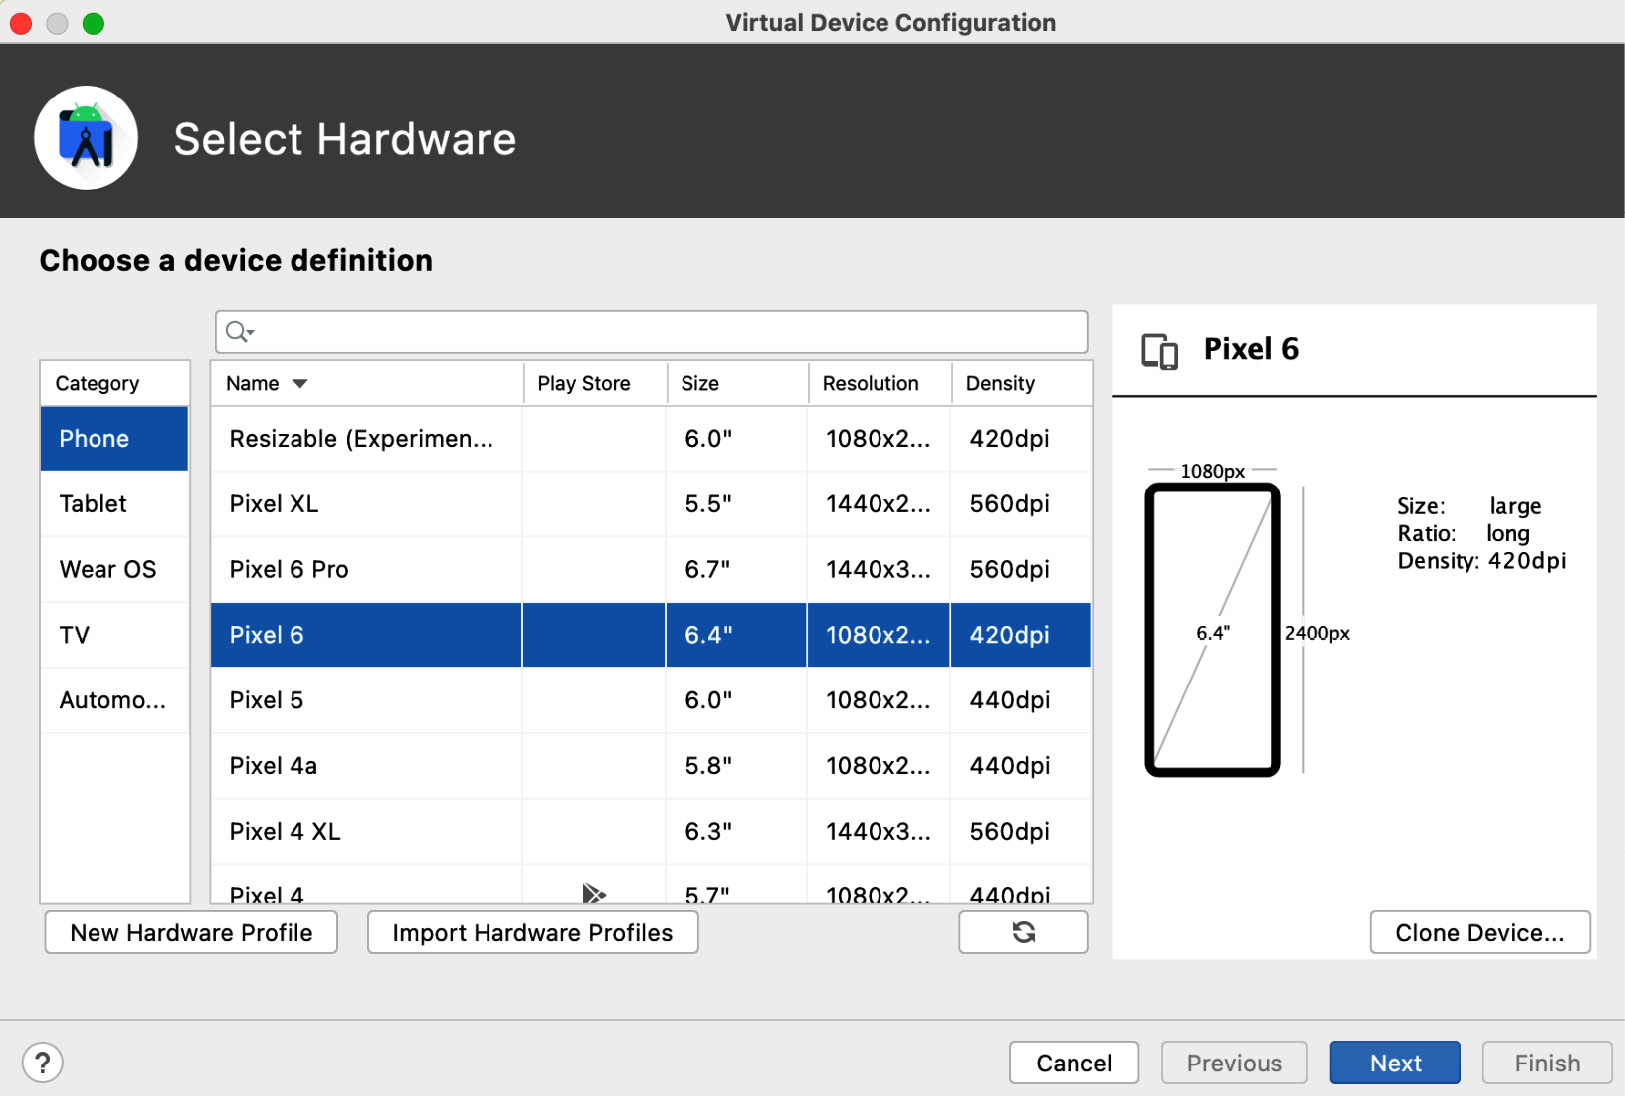Screen dimensions: 1625x1096
Task: Click the refresh hardware list icon button
Action: 1023,932
